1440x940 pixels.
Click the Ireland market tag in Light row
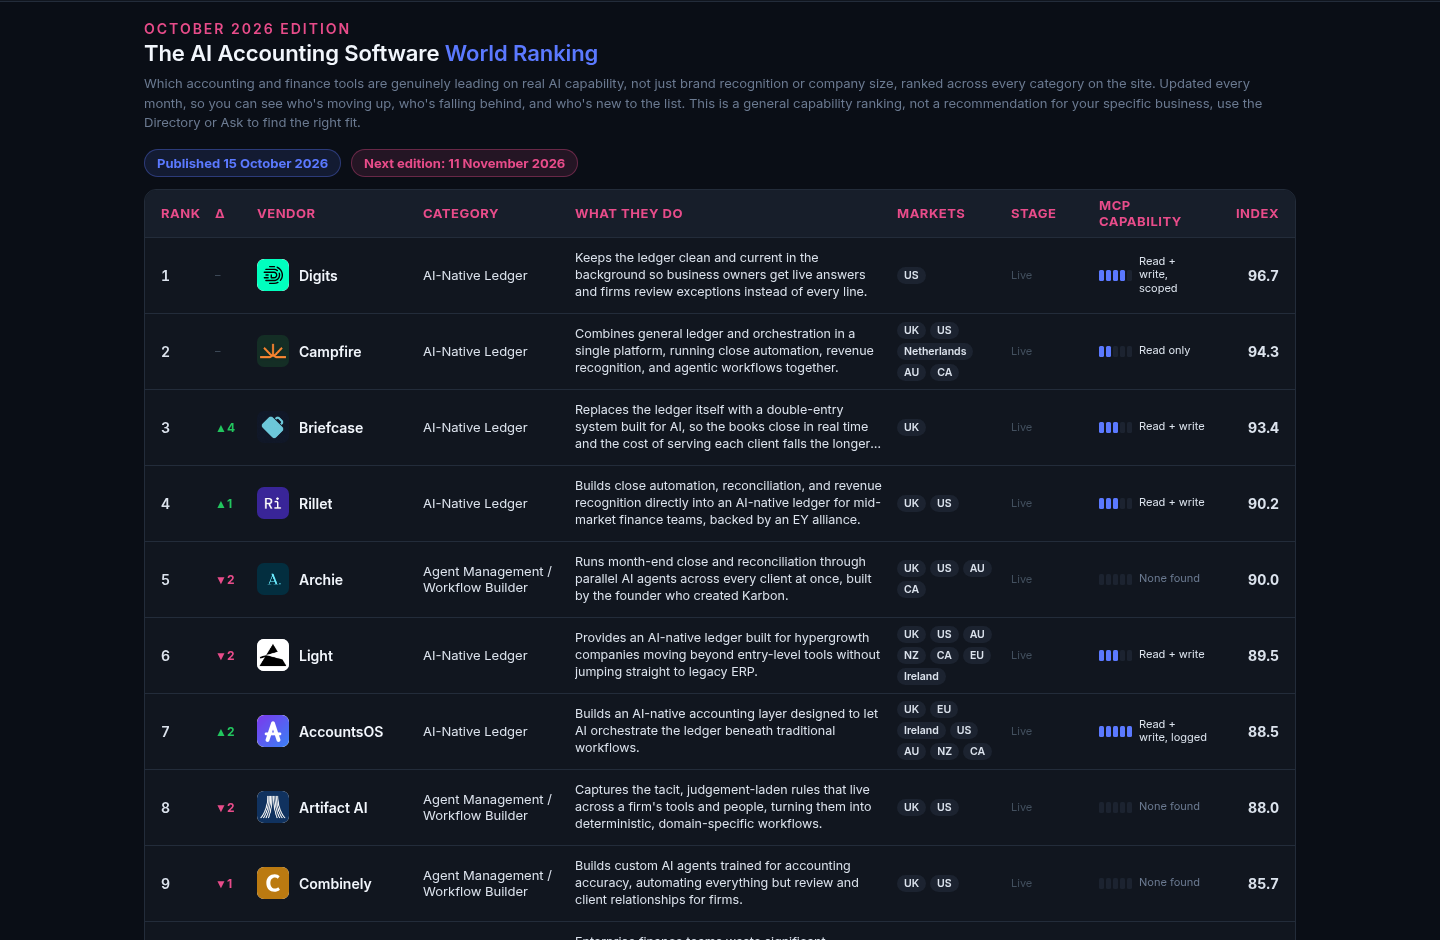click(x=921, y=676)
